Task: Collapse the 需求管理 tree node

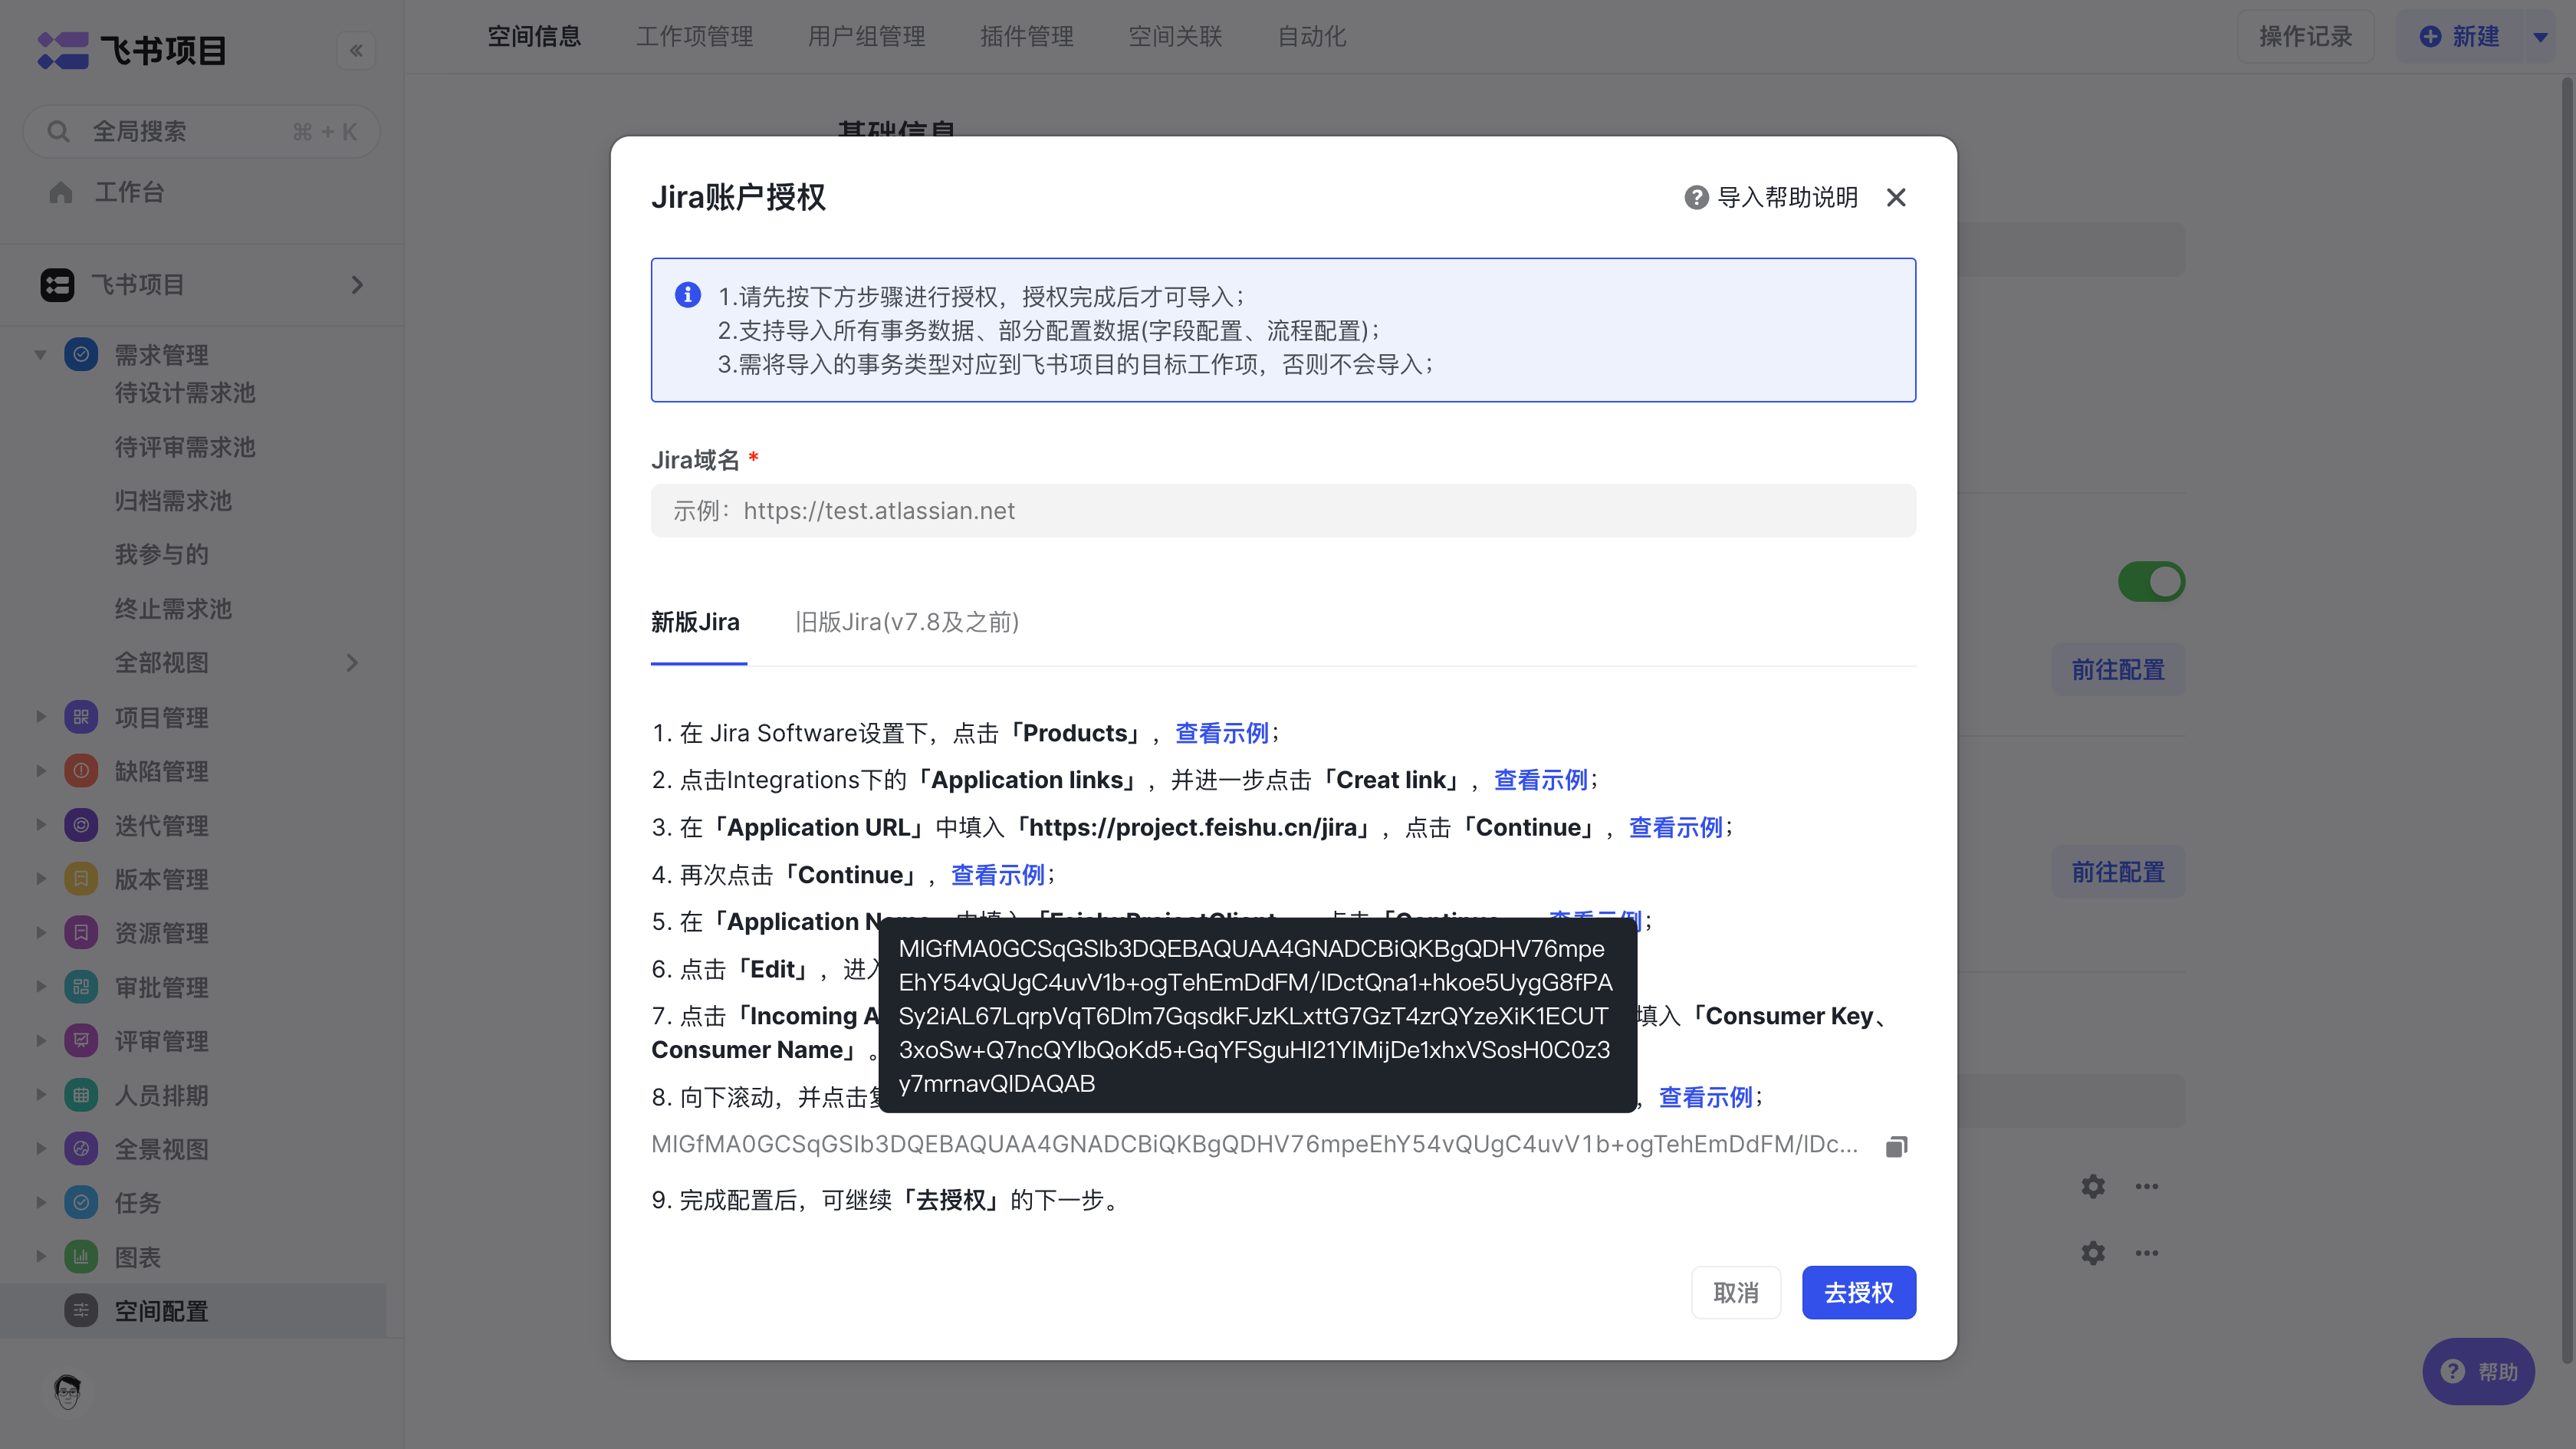Action: pyautogui.click(x=40, y=354)
